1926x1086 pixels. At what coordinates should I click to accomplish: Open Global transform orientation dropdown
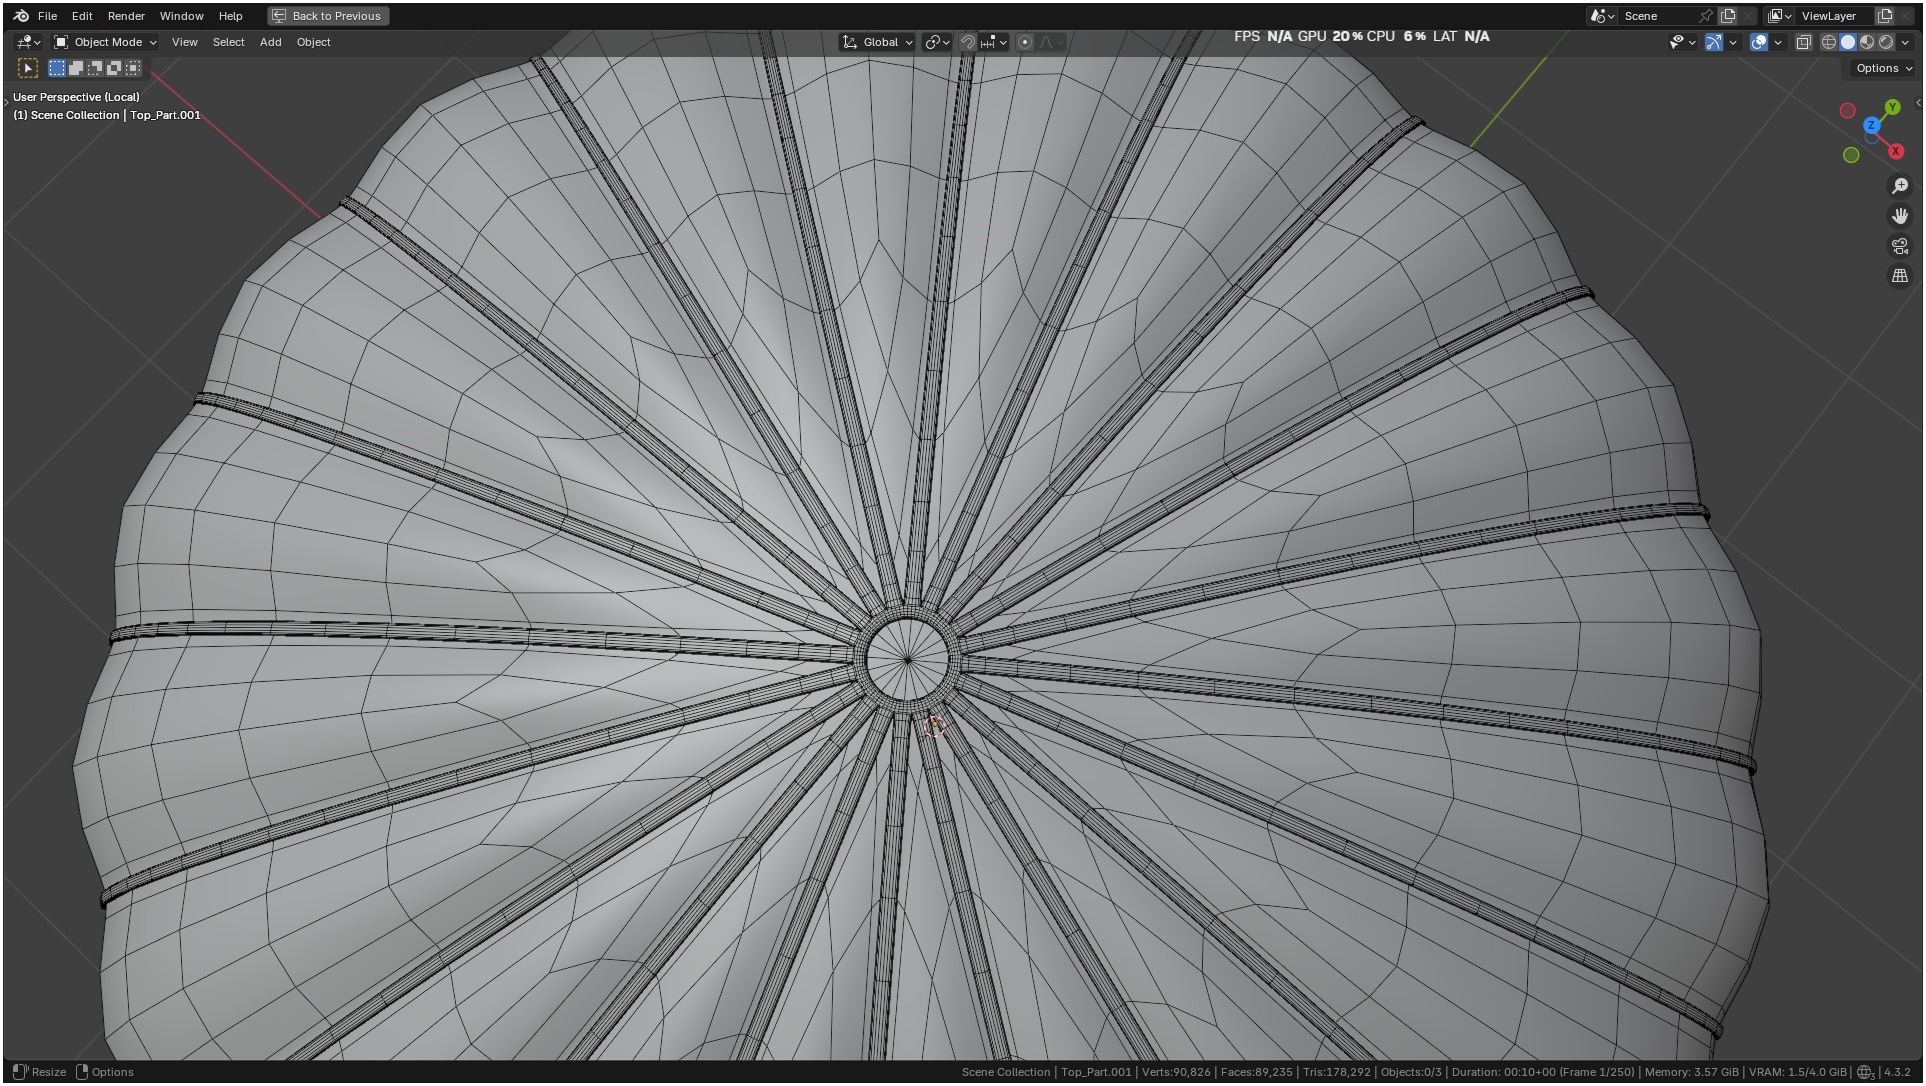877,42
